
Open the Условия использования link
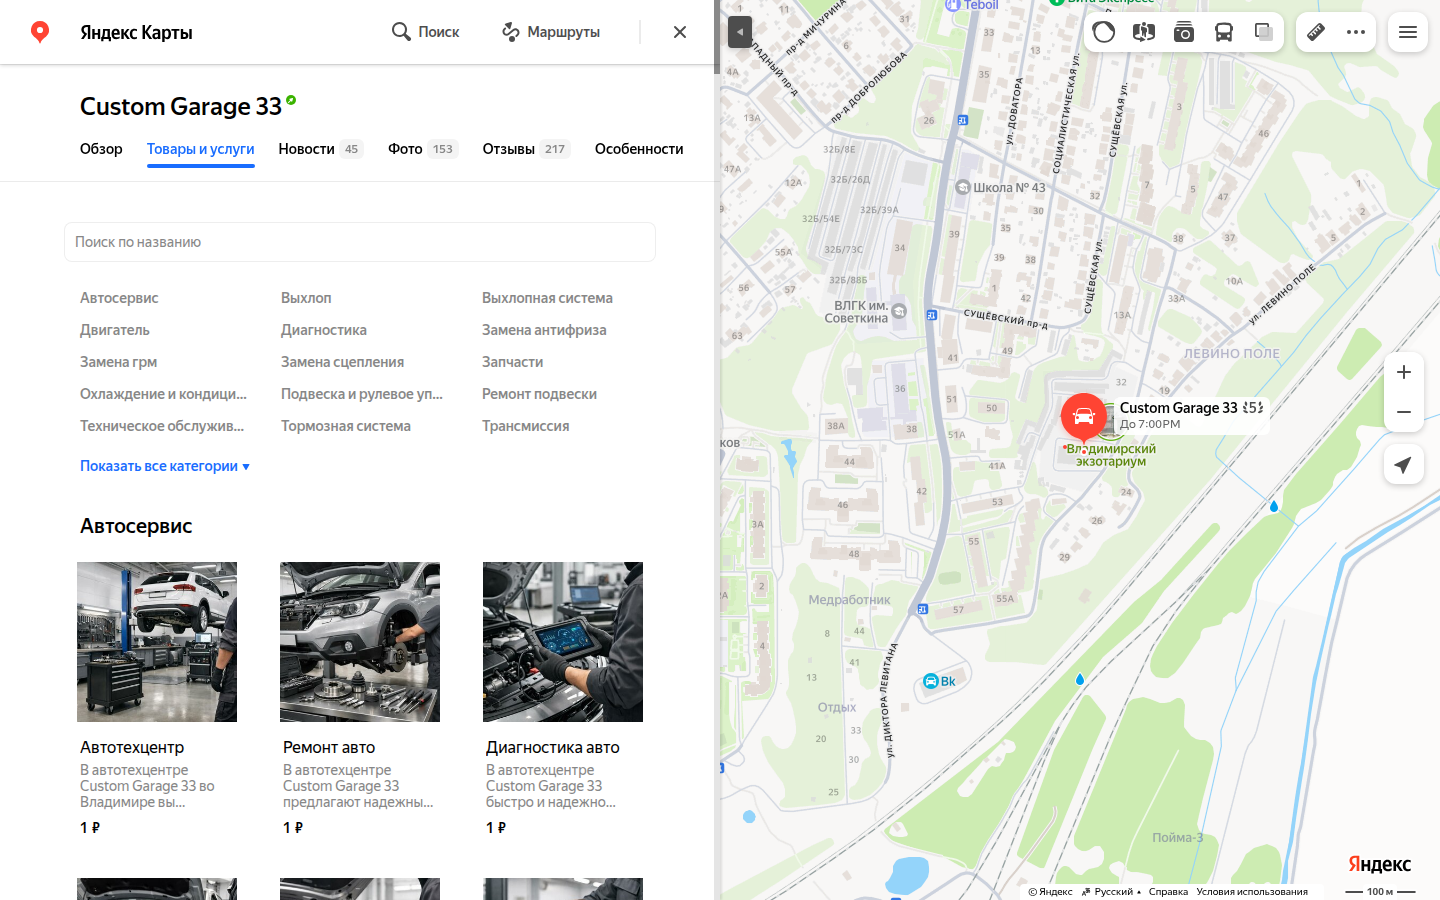[x=1252, y=892]
